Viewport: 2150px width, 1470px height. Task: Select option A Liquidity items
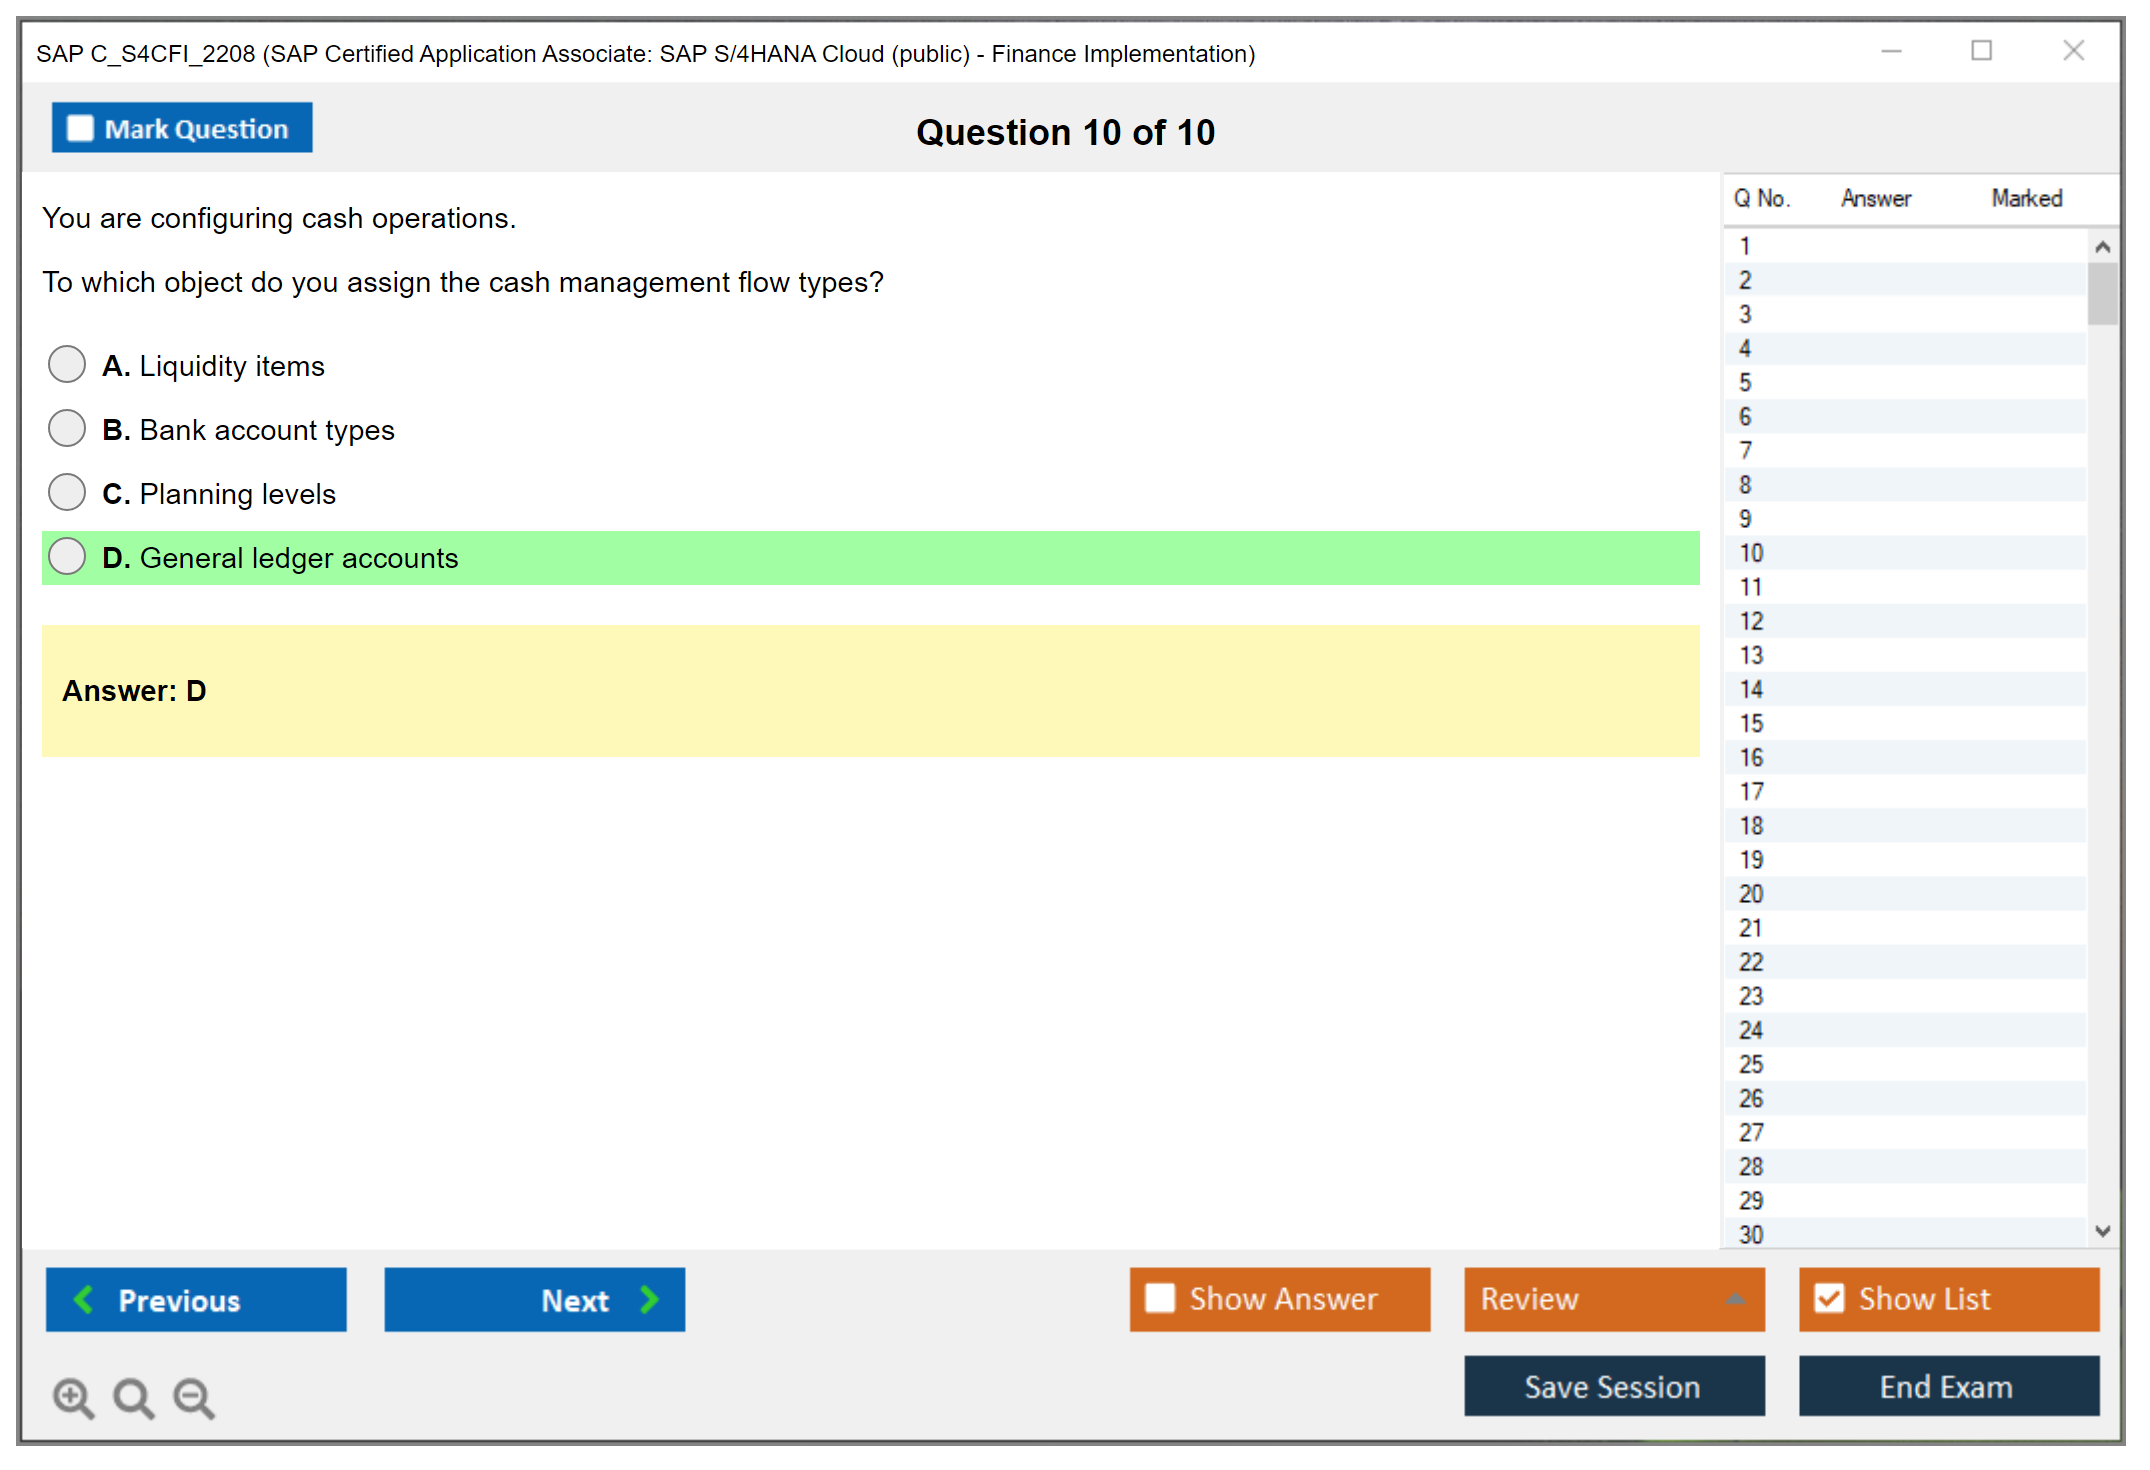(x=67, y=365)
